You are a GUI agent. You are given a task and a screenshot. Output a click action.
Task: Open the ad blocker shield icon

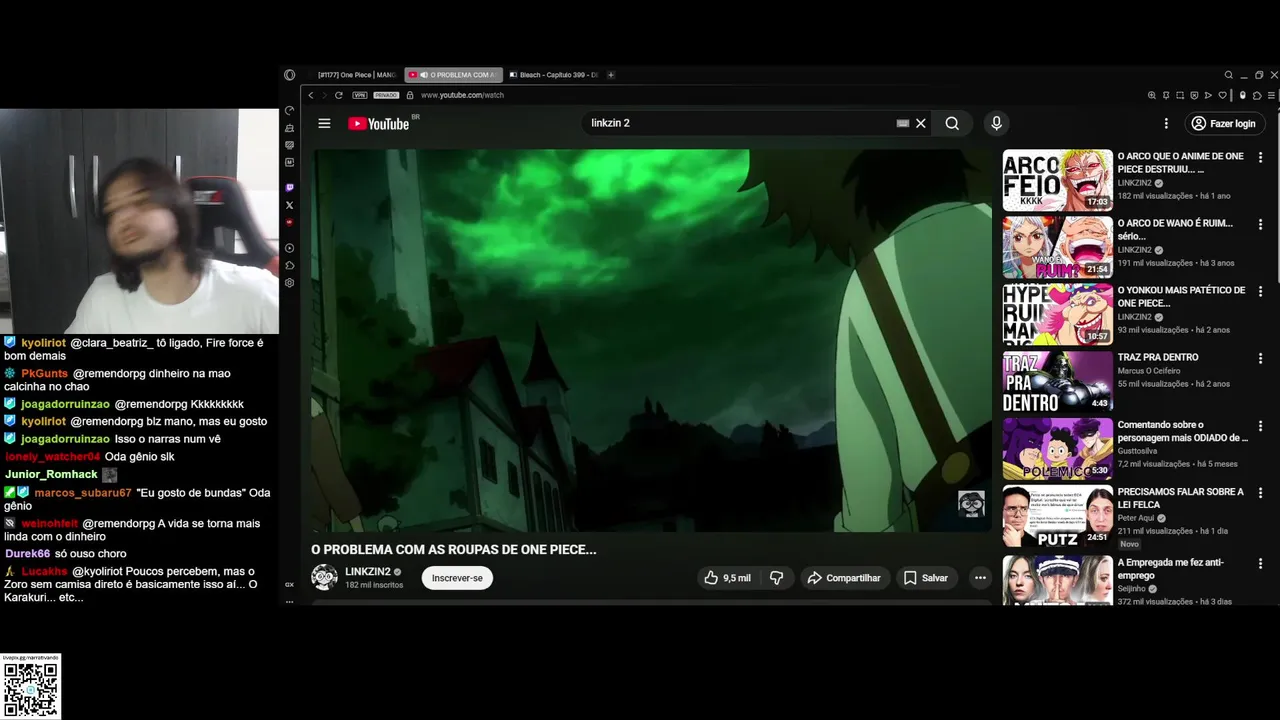click(1194, 95)
